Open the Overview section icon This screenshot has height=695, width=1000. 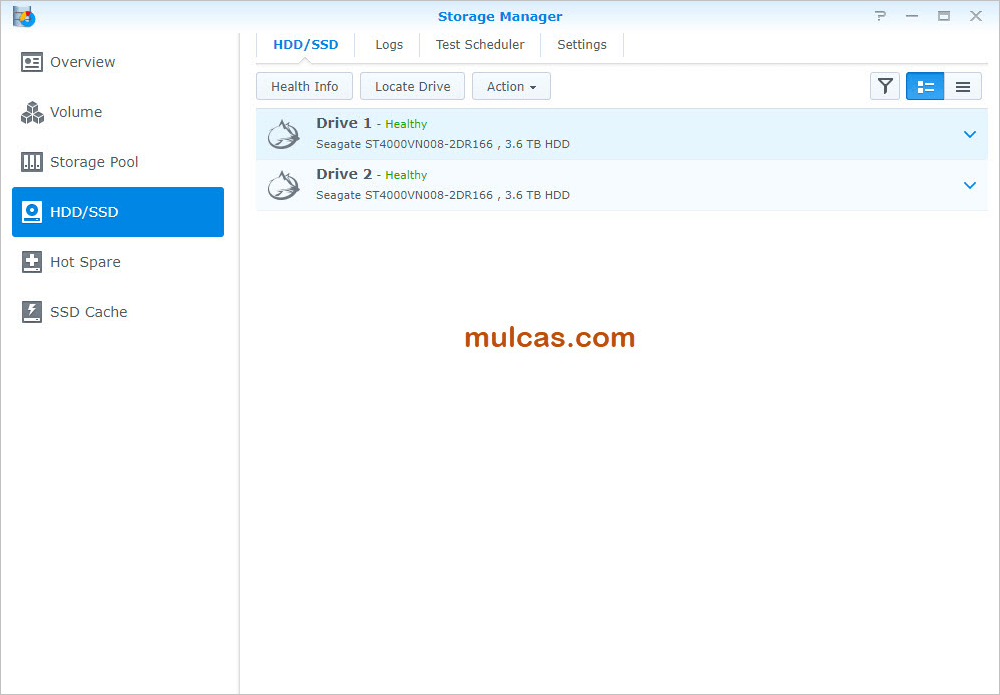click(x=32, y=62)
